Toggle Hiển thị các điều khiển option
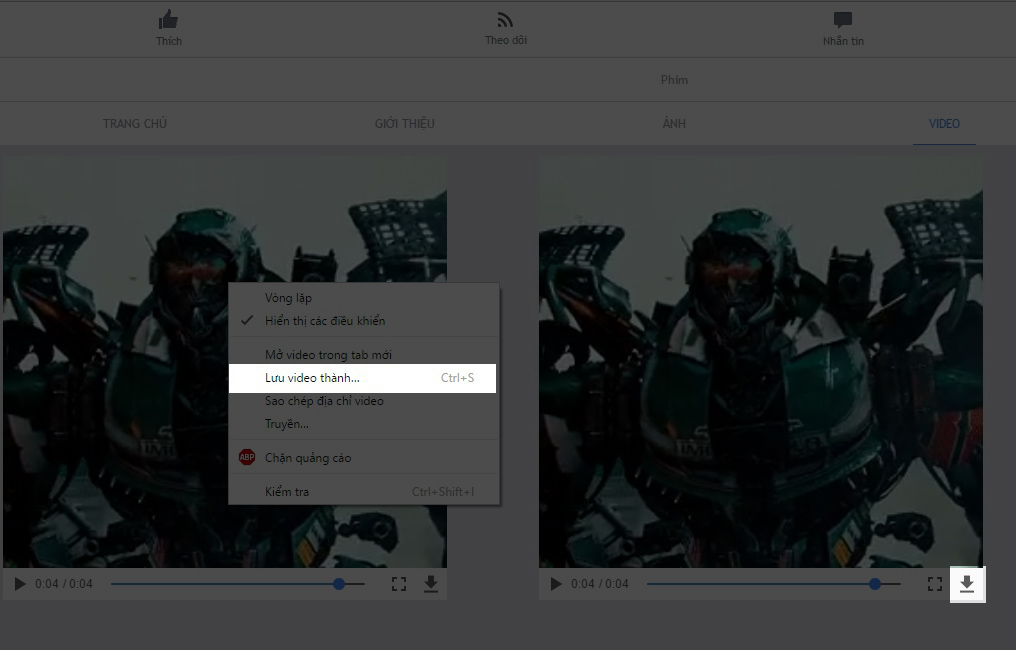This screenshot has height=650, width=1016. (324, 321)
